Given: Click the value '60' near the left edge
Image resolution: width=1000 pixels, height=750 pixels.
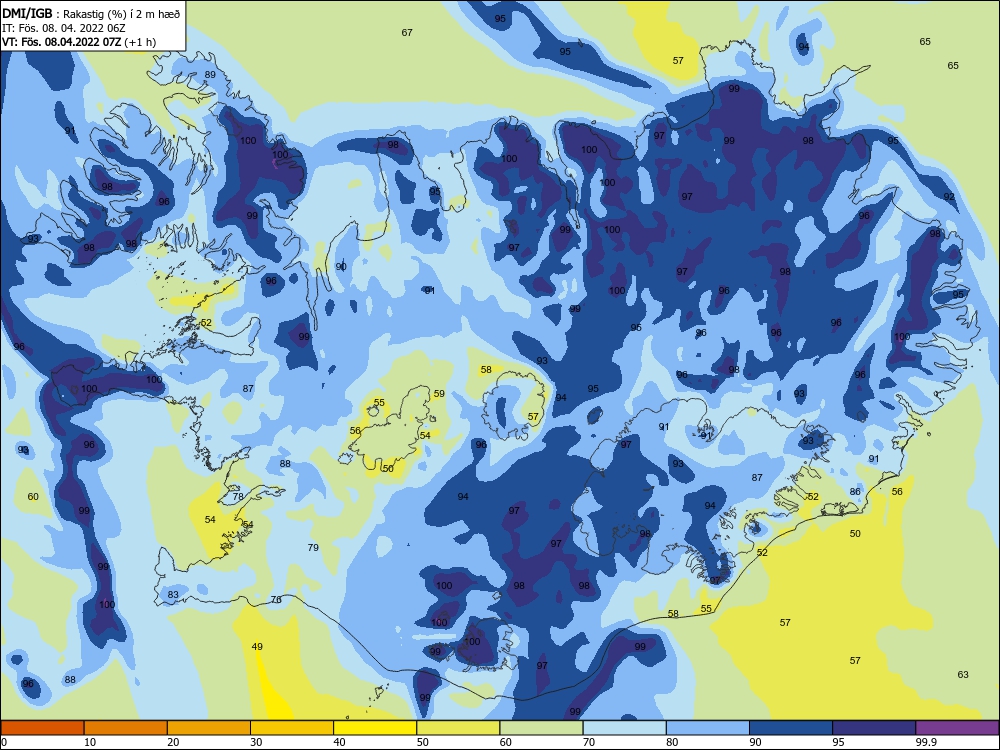Looking at the screenshot, I should click(33, 496).
